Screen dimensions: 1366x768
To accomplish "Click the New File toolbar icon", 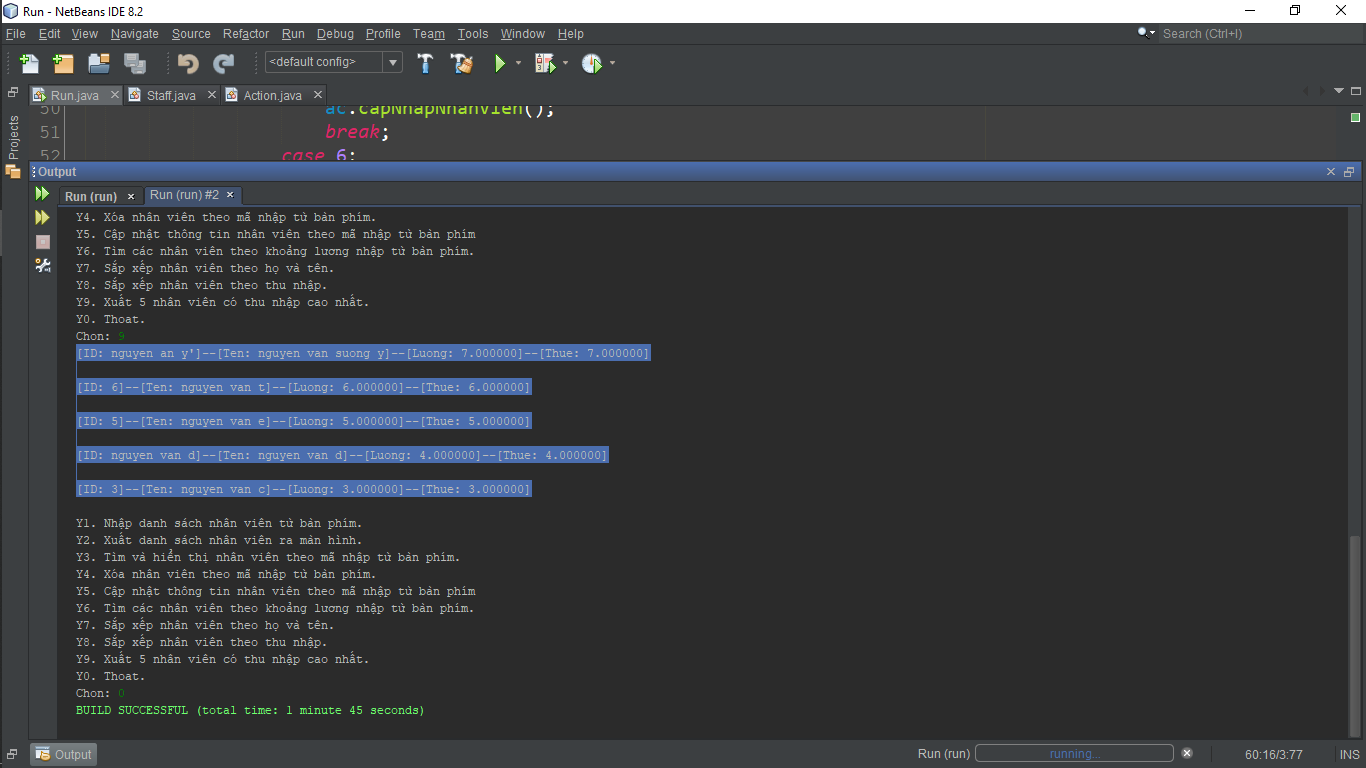I will (29, 63).
